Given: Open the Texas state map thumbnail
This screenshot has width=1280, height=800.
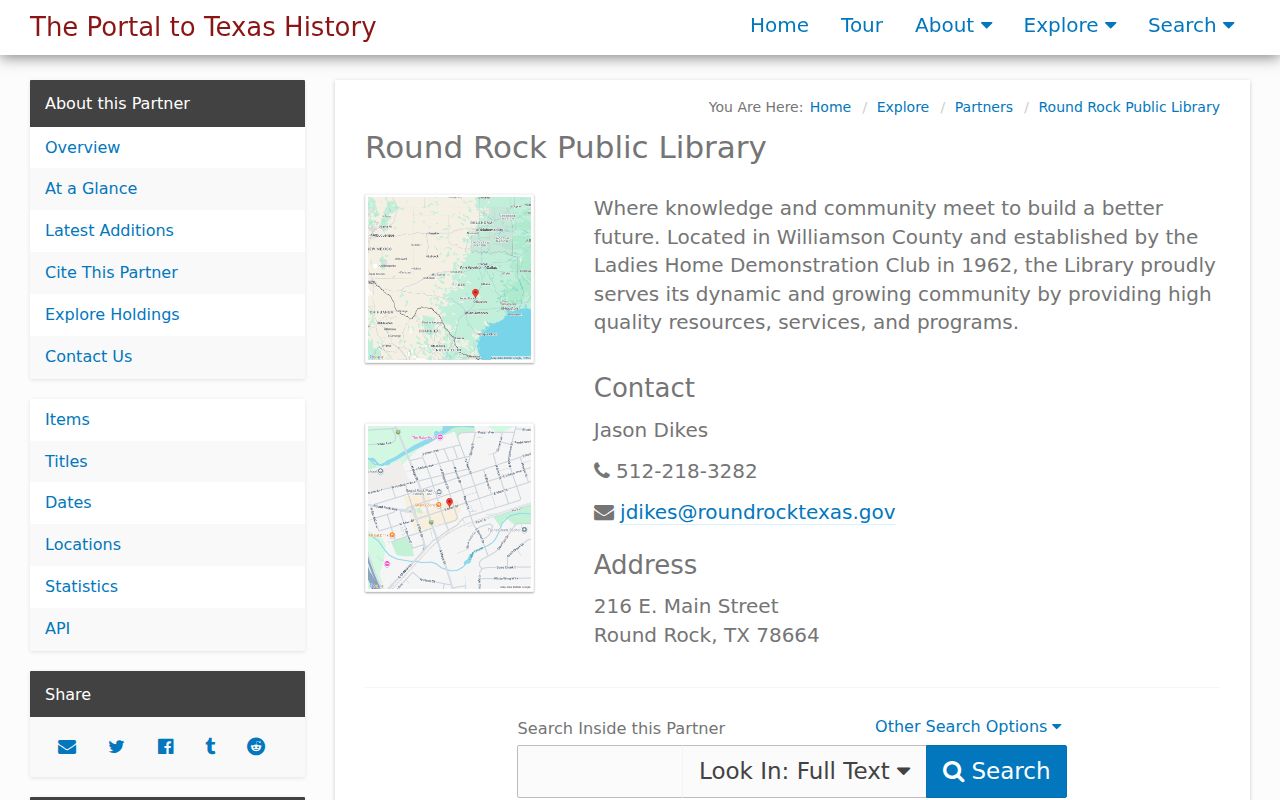Looking at the screenshot, I should pyautogui.click(x=449, y=279).
